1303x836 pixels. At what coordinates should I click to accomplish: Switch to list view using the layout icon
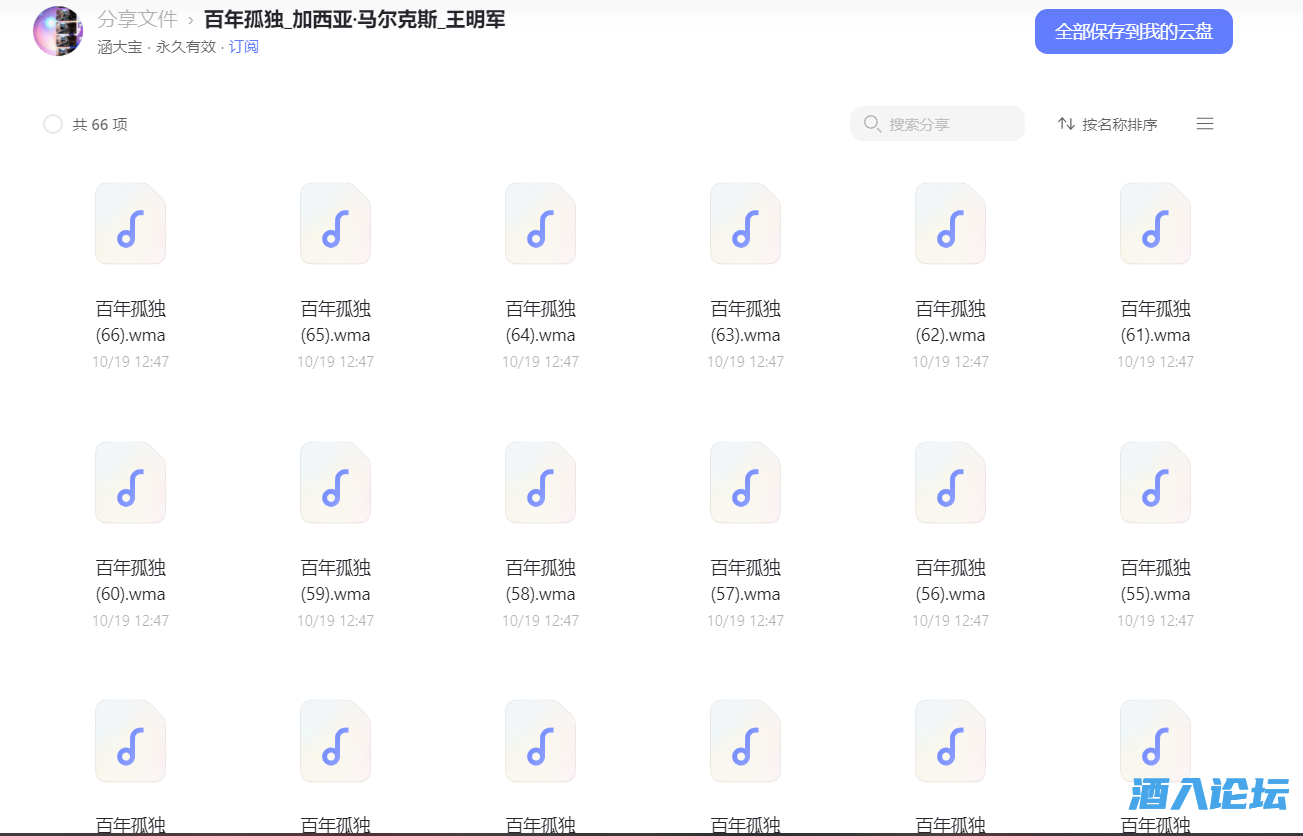click(1205, 123)
